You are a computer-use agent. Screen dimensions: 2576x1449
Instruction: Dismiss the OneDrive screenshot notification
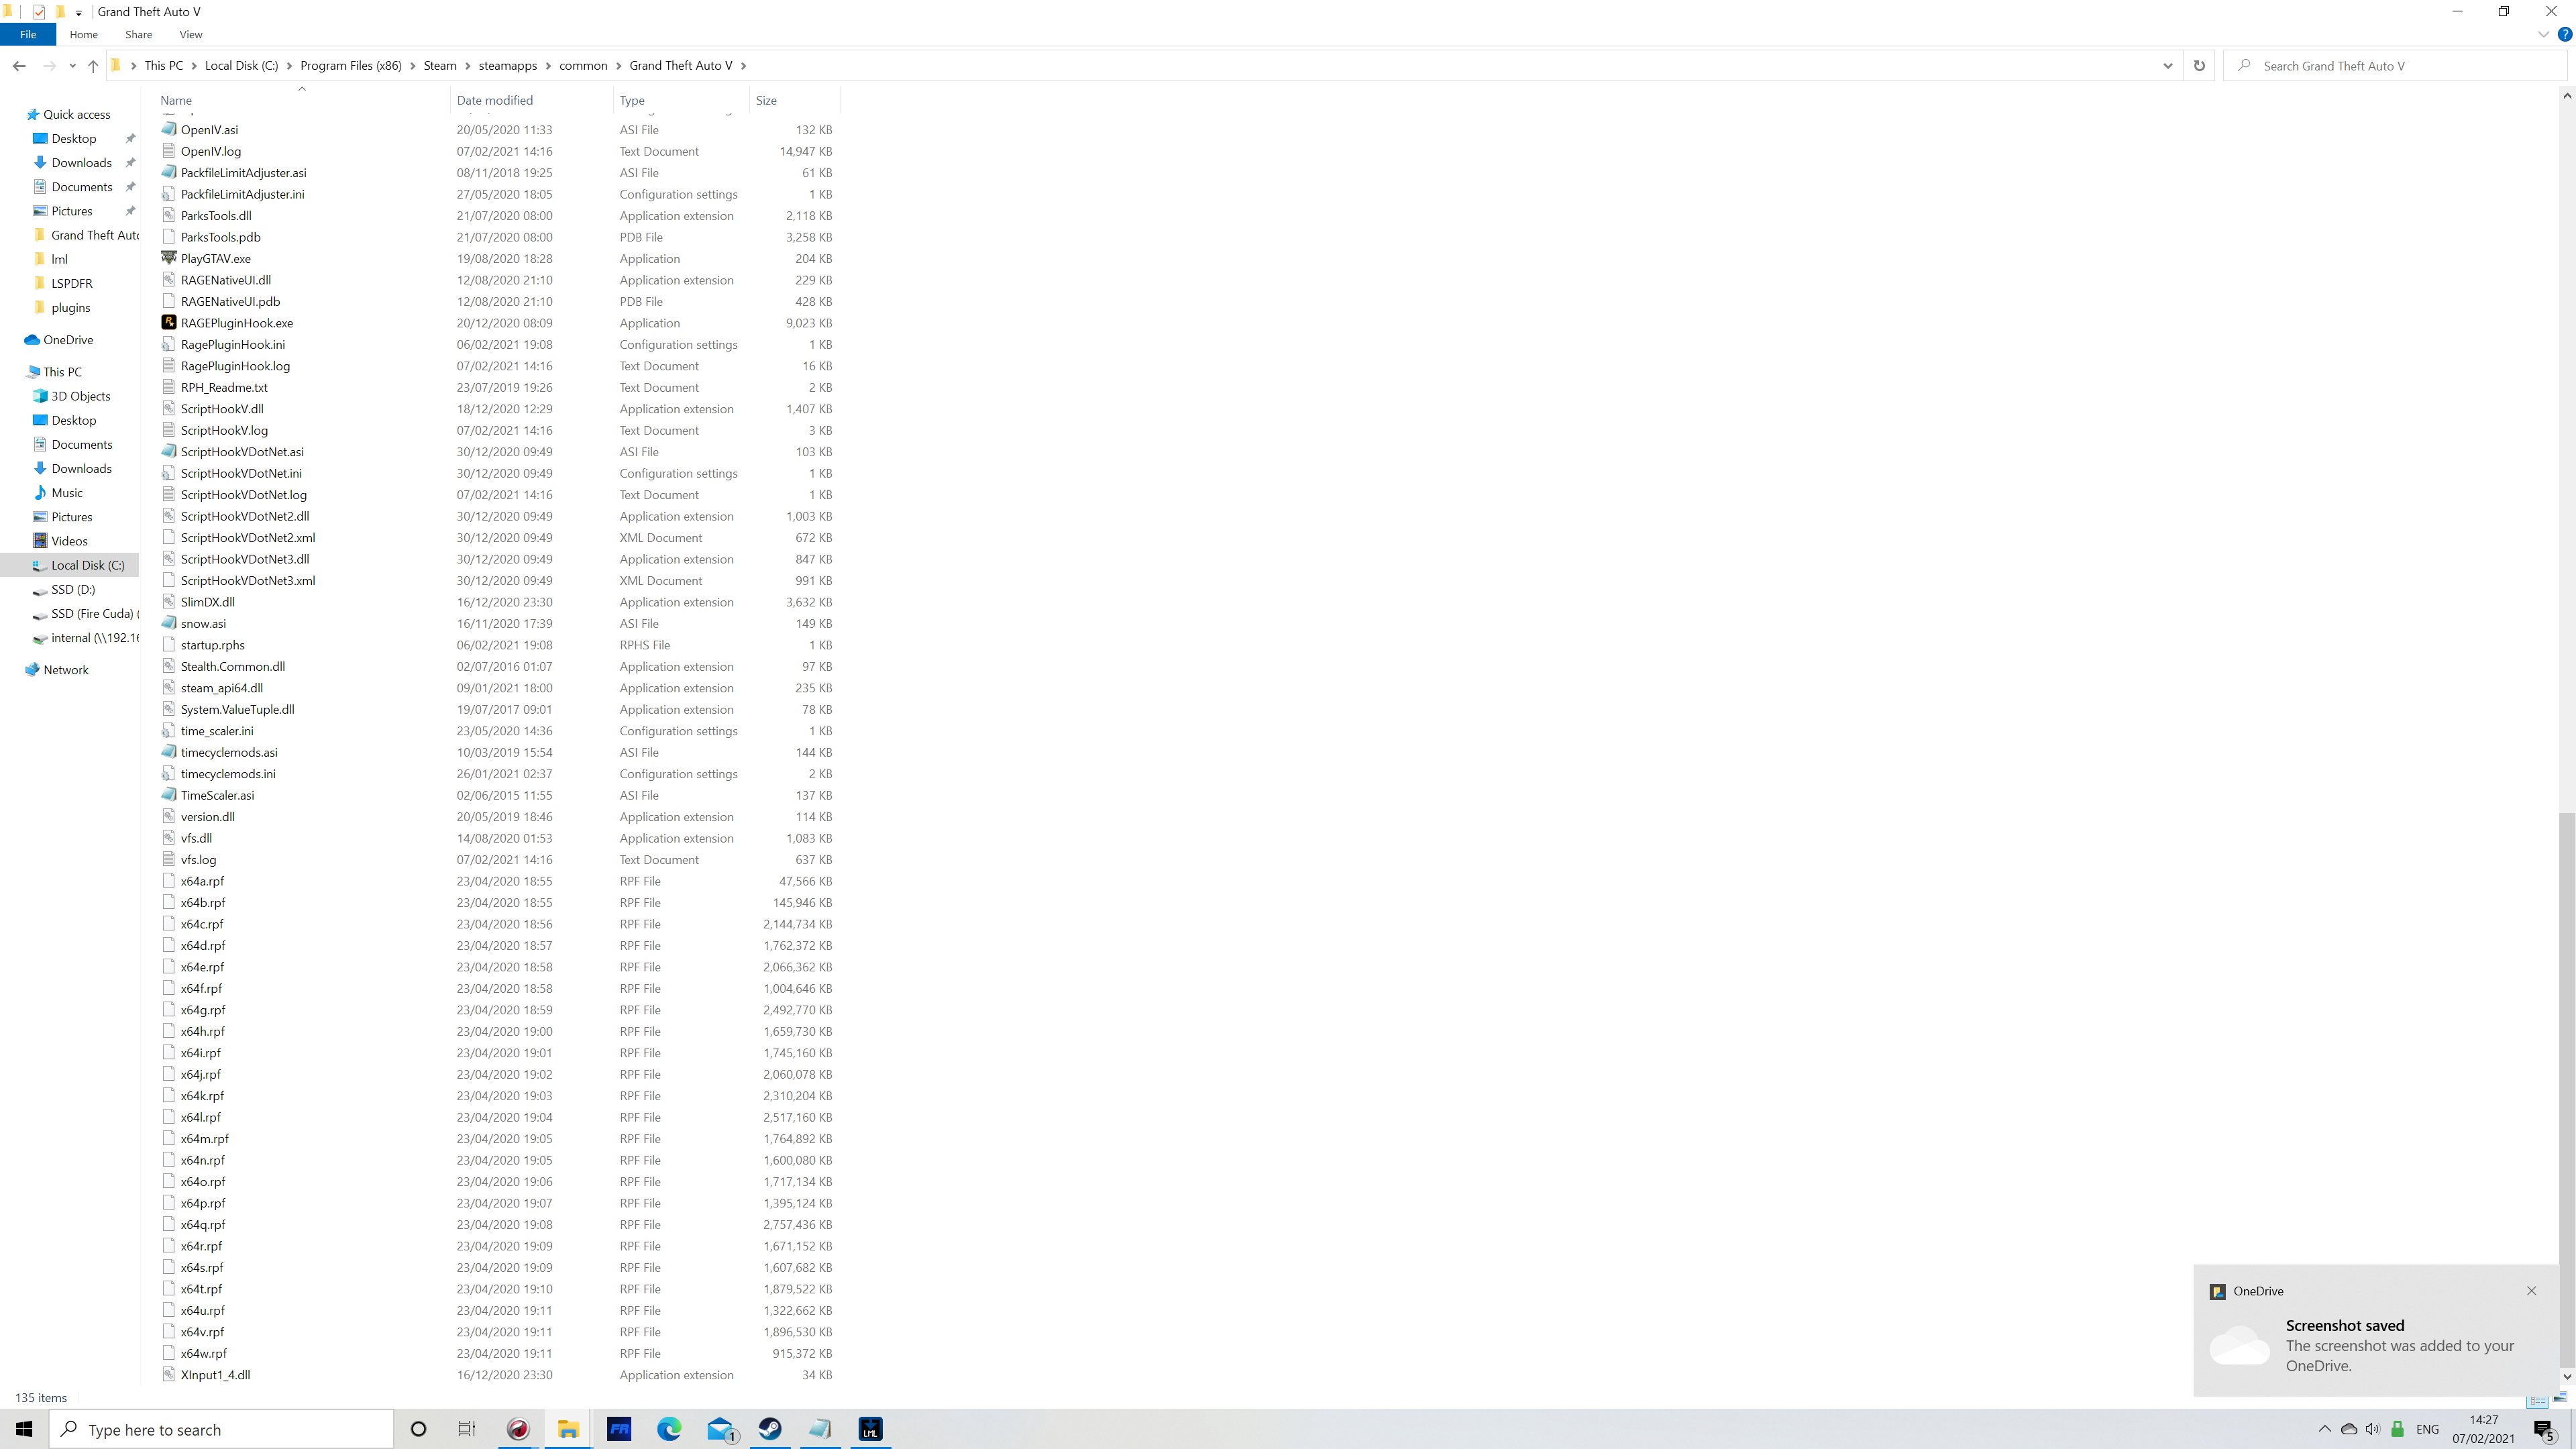tap(2531, 1290)
